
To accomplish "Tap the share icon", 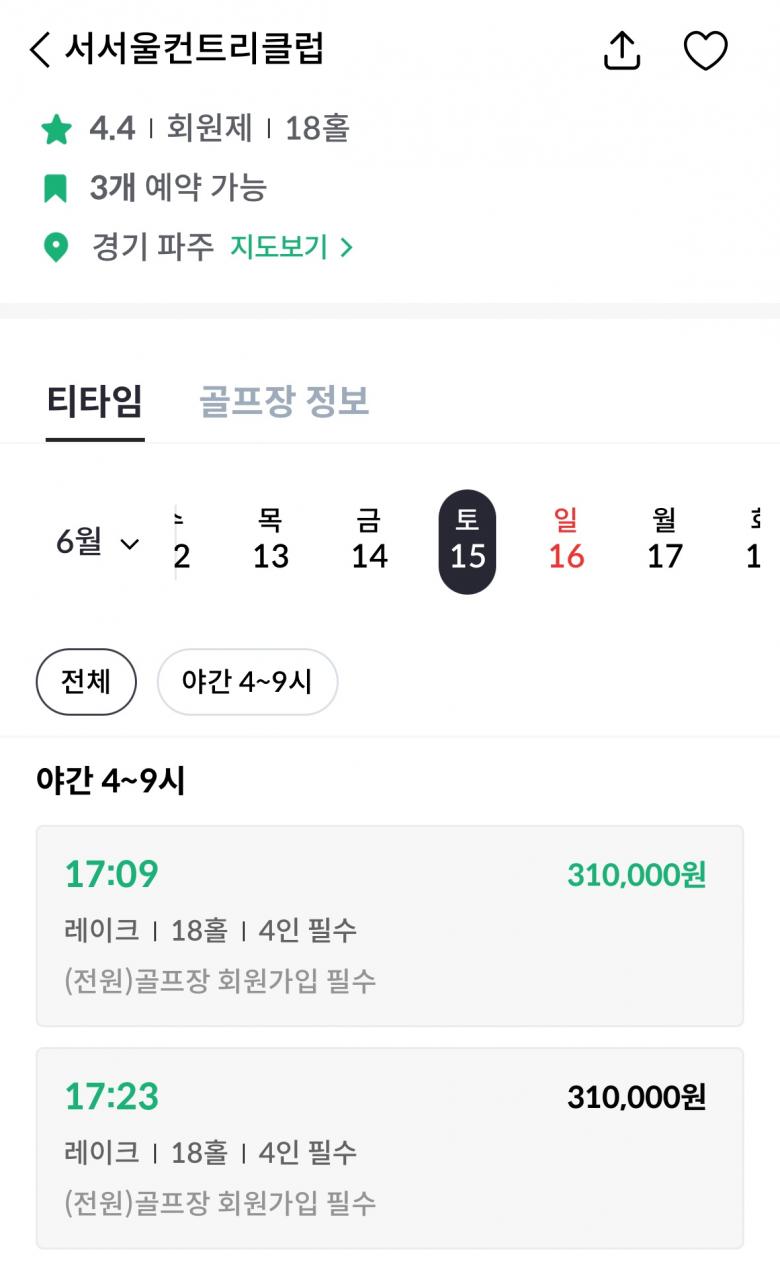I will (622, 50).
